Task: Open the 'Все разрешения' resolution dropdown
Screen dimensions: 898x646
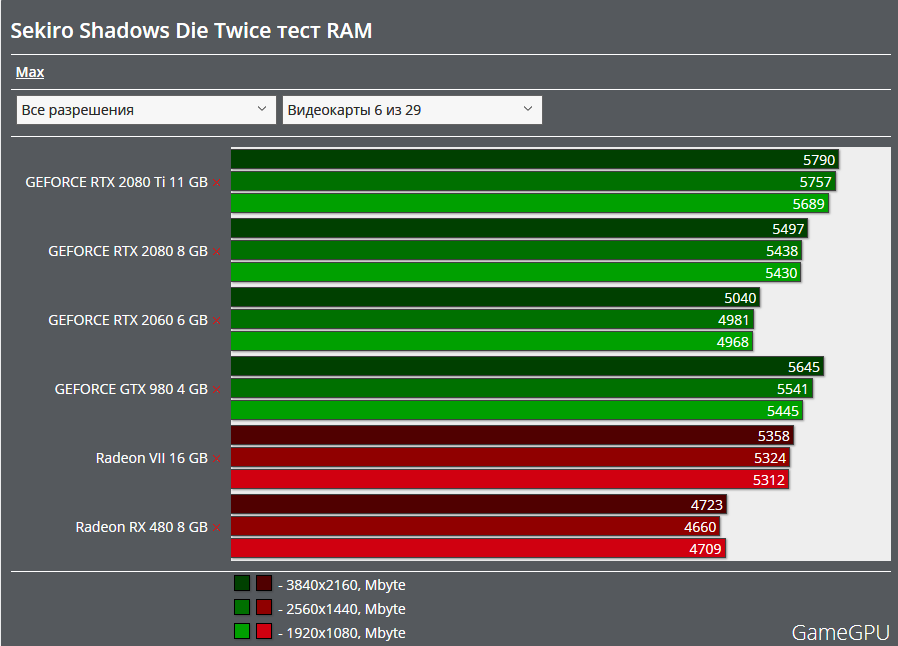Action: 146,110
